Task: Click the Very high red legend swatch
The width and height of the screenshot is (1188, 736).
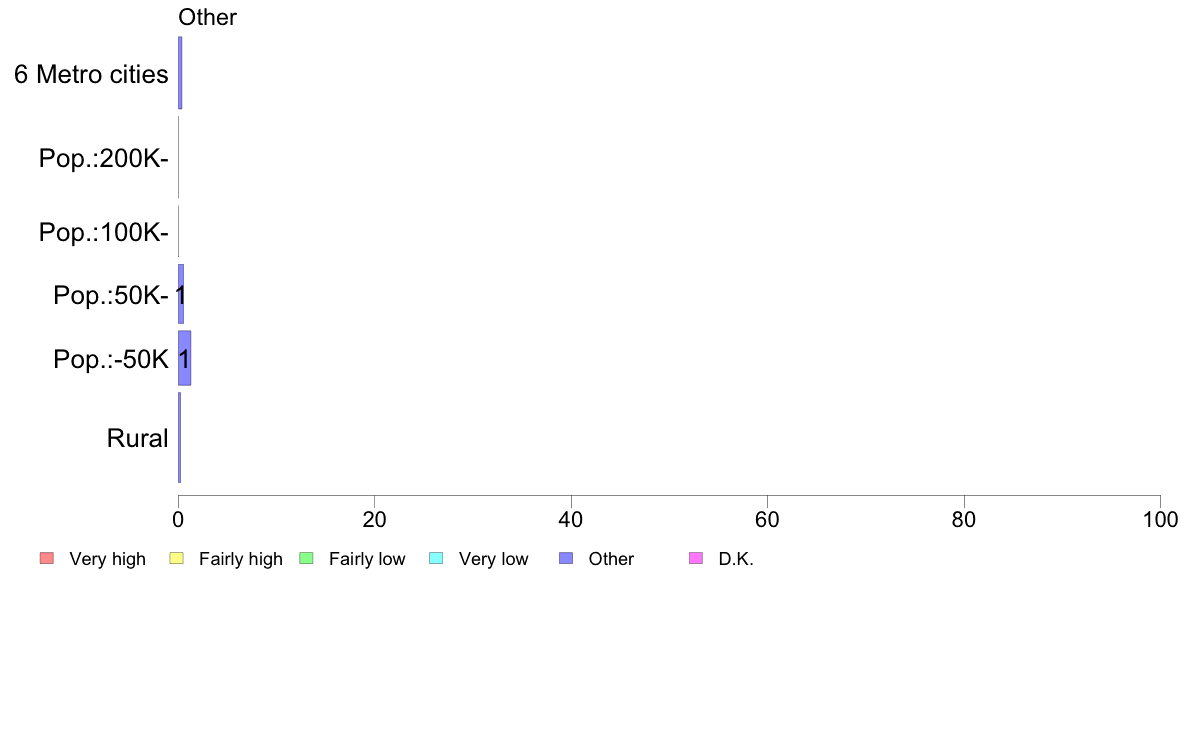Action: coord(47,559)
